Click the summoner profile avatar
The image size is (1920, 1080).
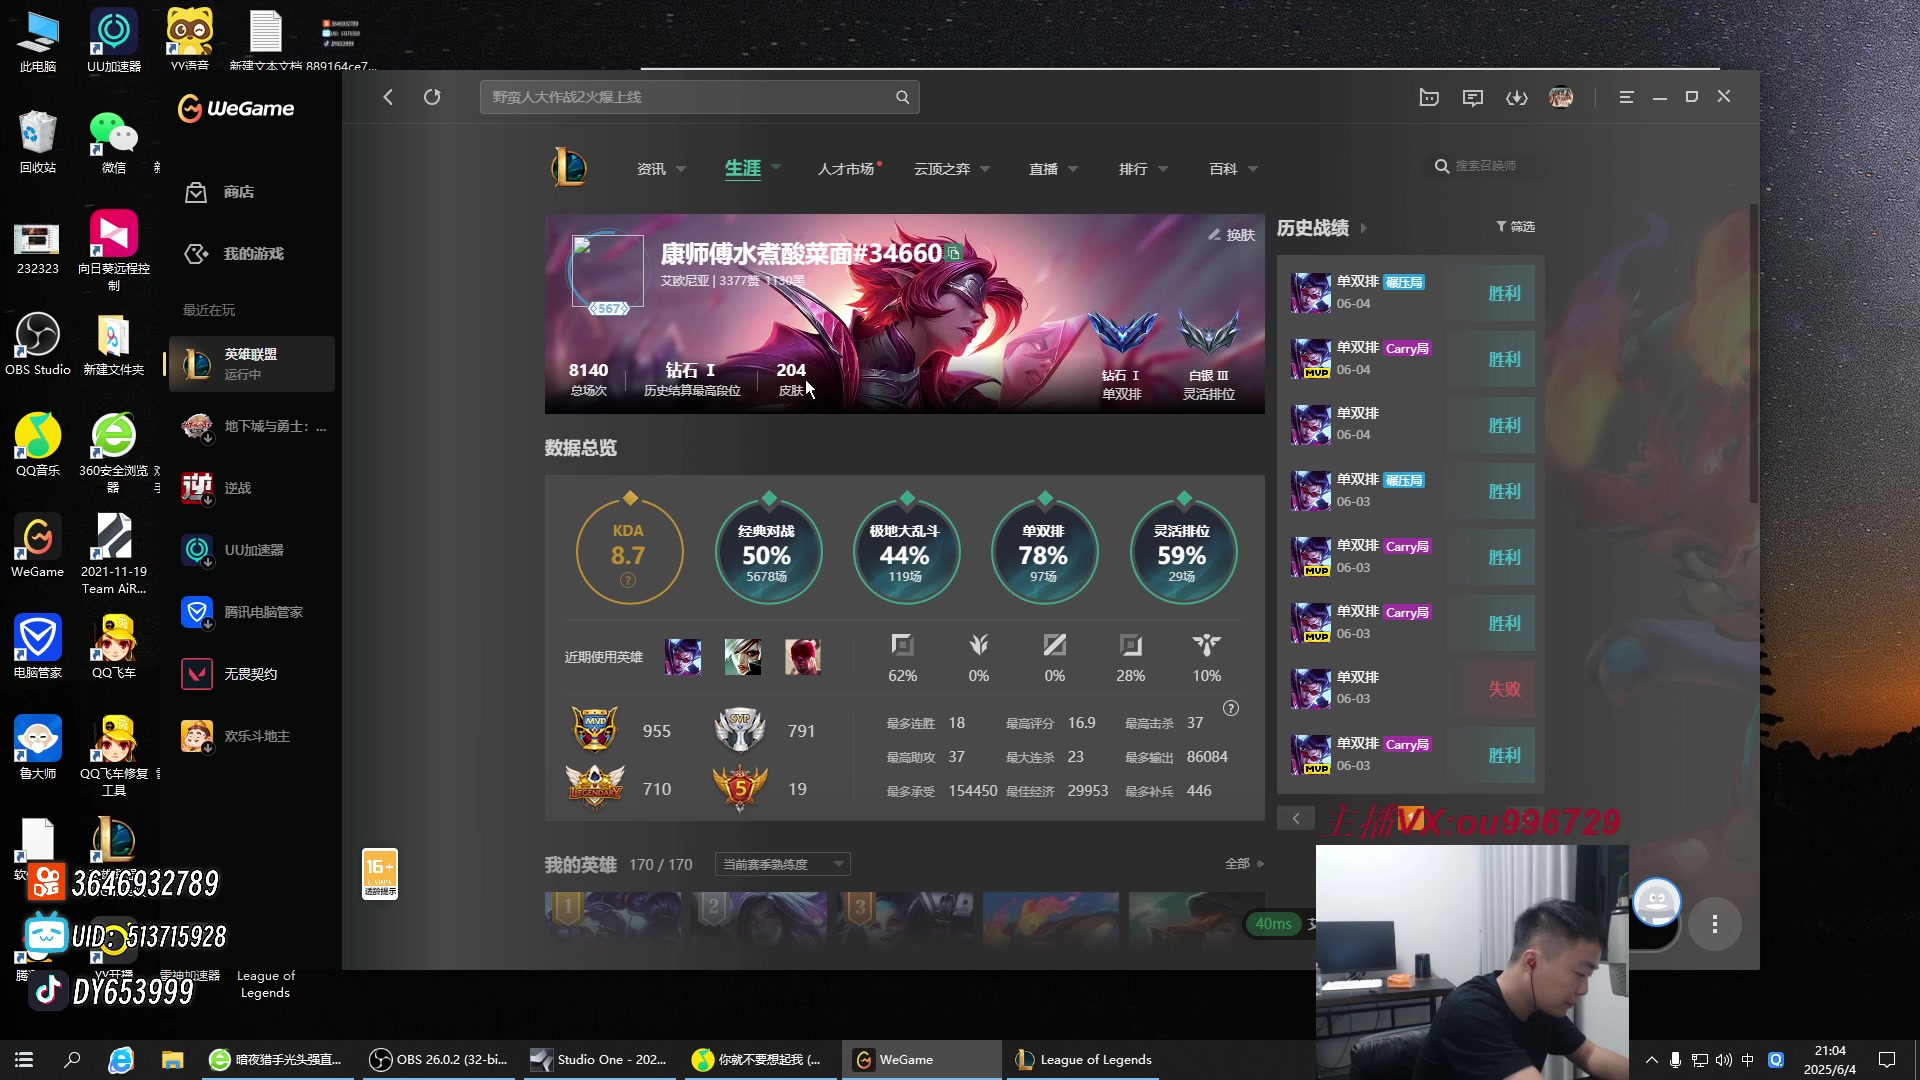[607, 271]
